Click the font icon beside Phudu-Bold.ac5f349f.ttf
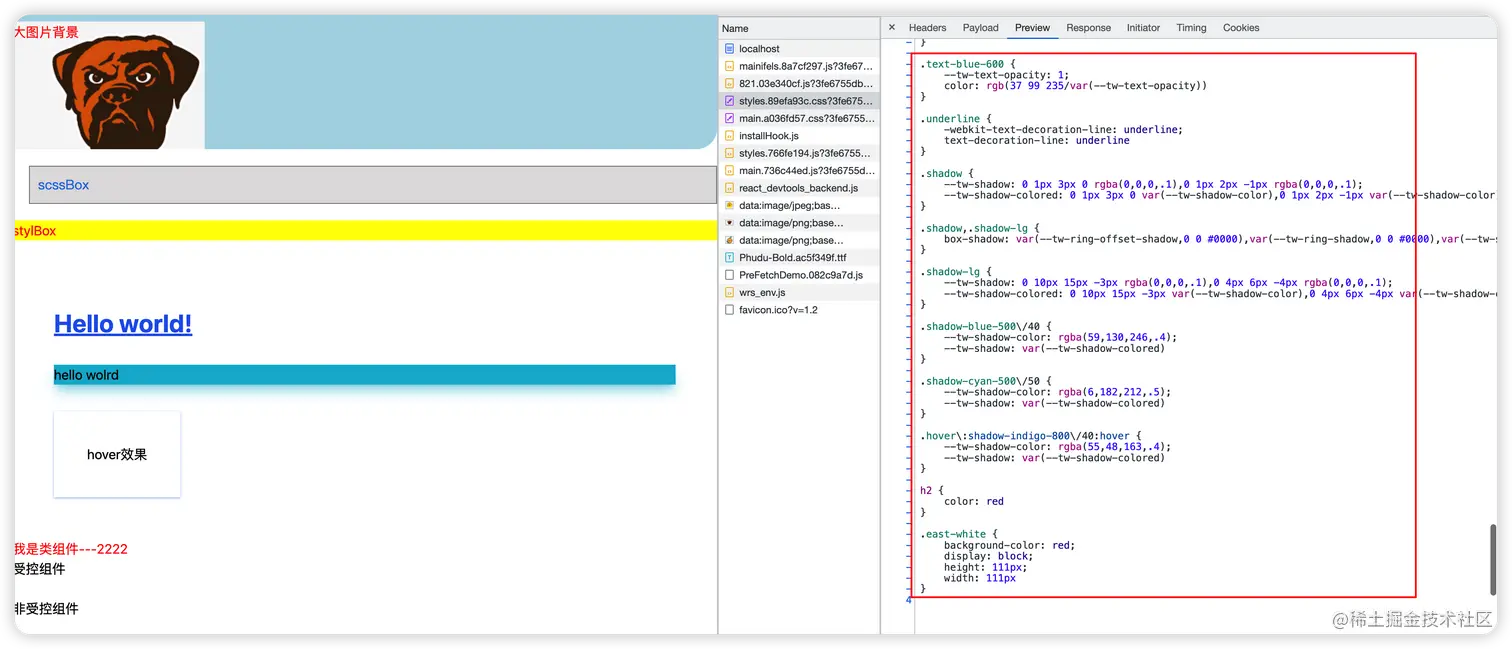The height and width of the screenshot is (649, 1512). (729, 258)
